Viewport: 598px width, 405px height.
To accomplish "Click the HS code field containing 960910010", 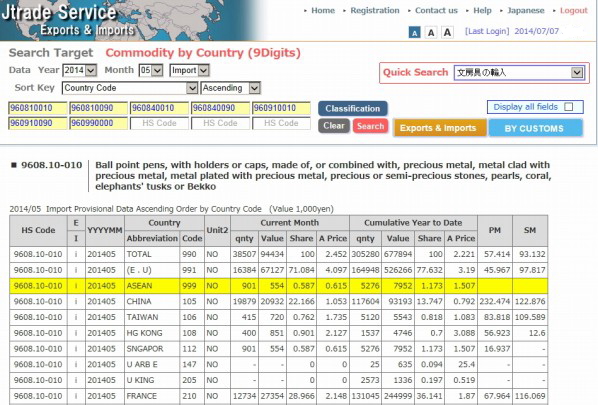I will coord(281,108).
